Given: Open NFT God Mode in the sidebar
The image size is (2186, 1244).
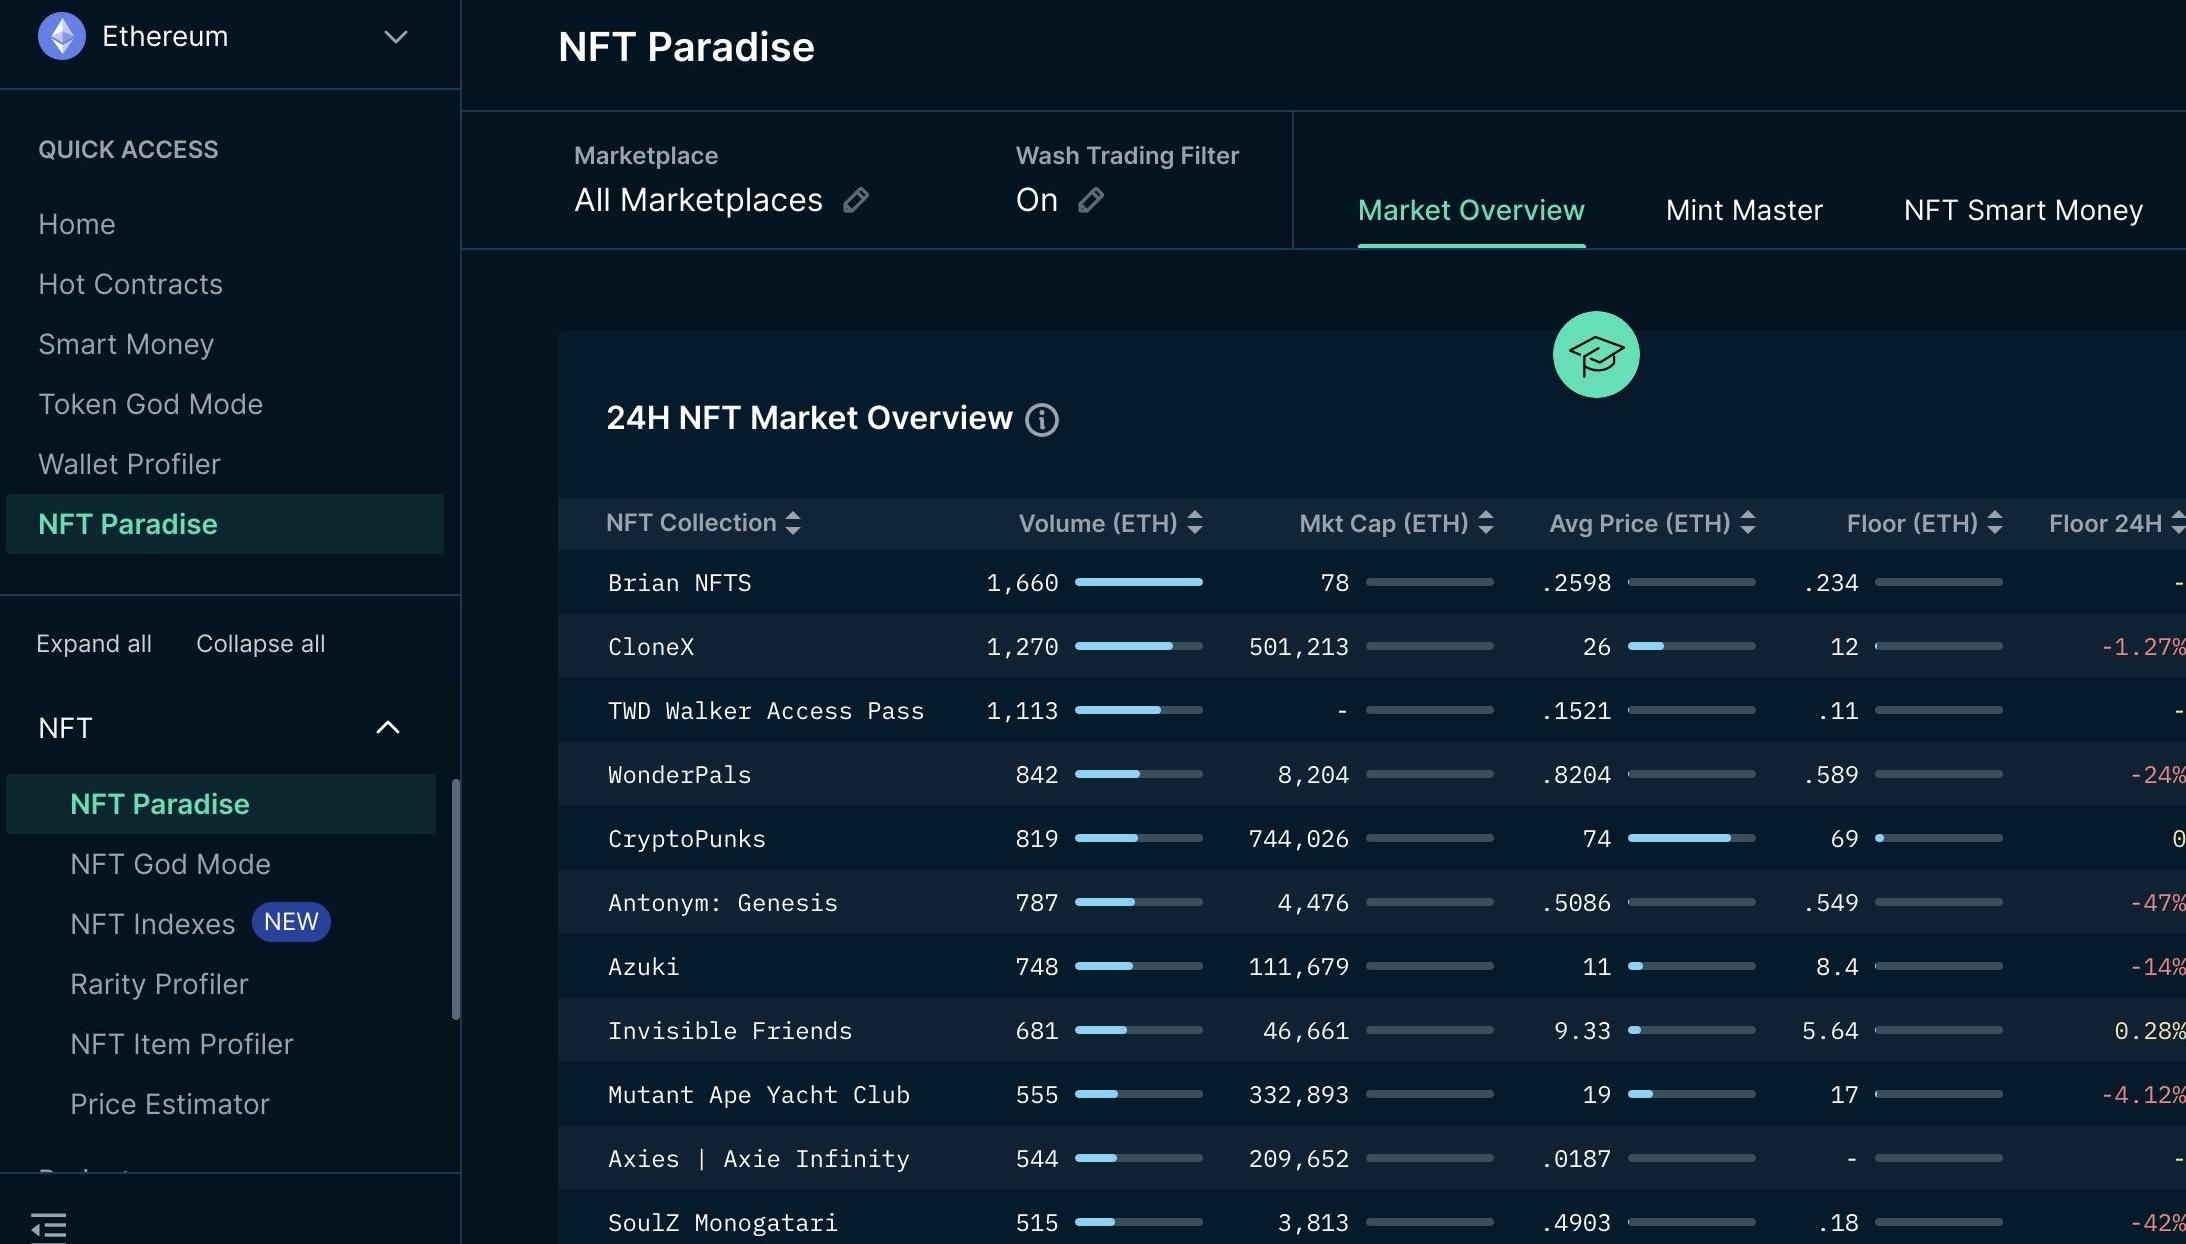Looking at the screenshot, I should pyautogui.click(x=170, y=864).
